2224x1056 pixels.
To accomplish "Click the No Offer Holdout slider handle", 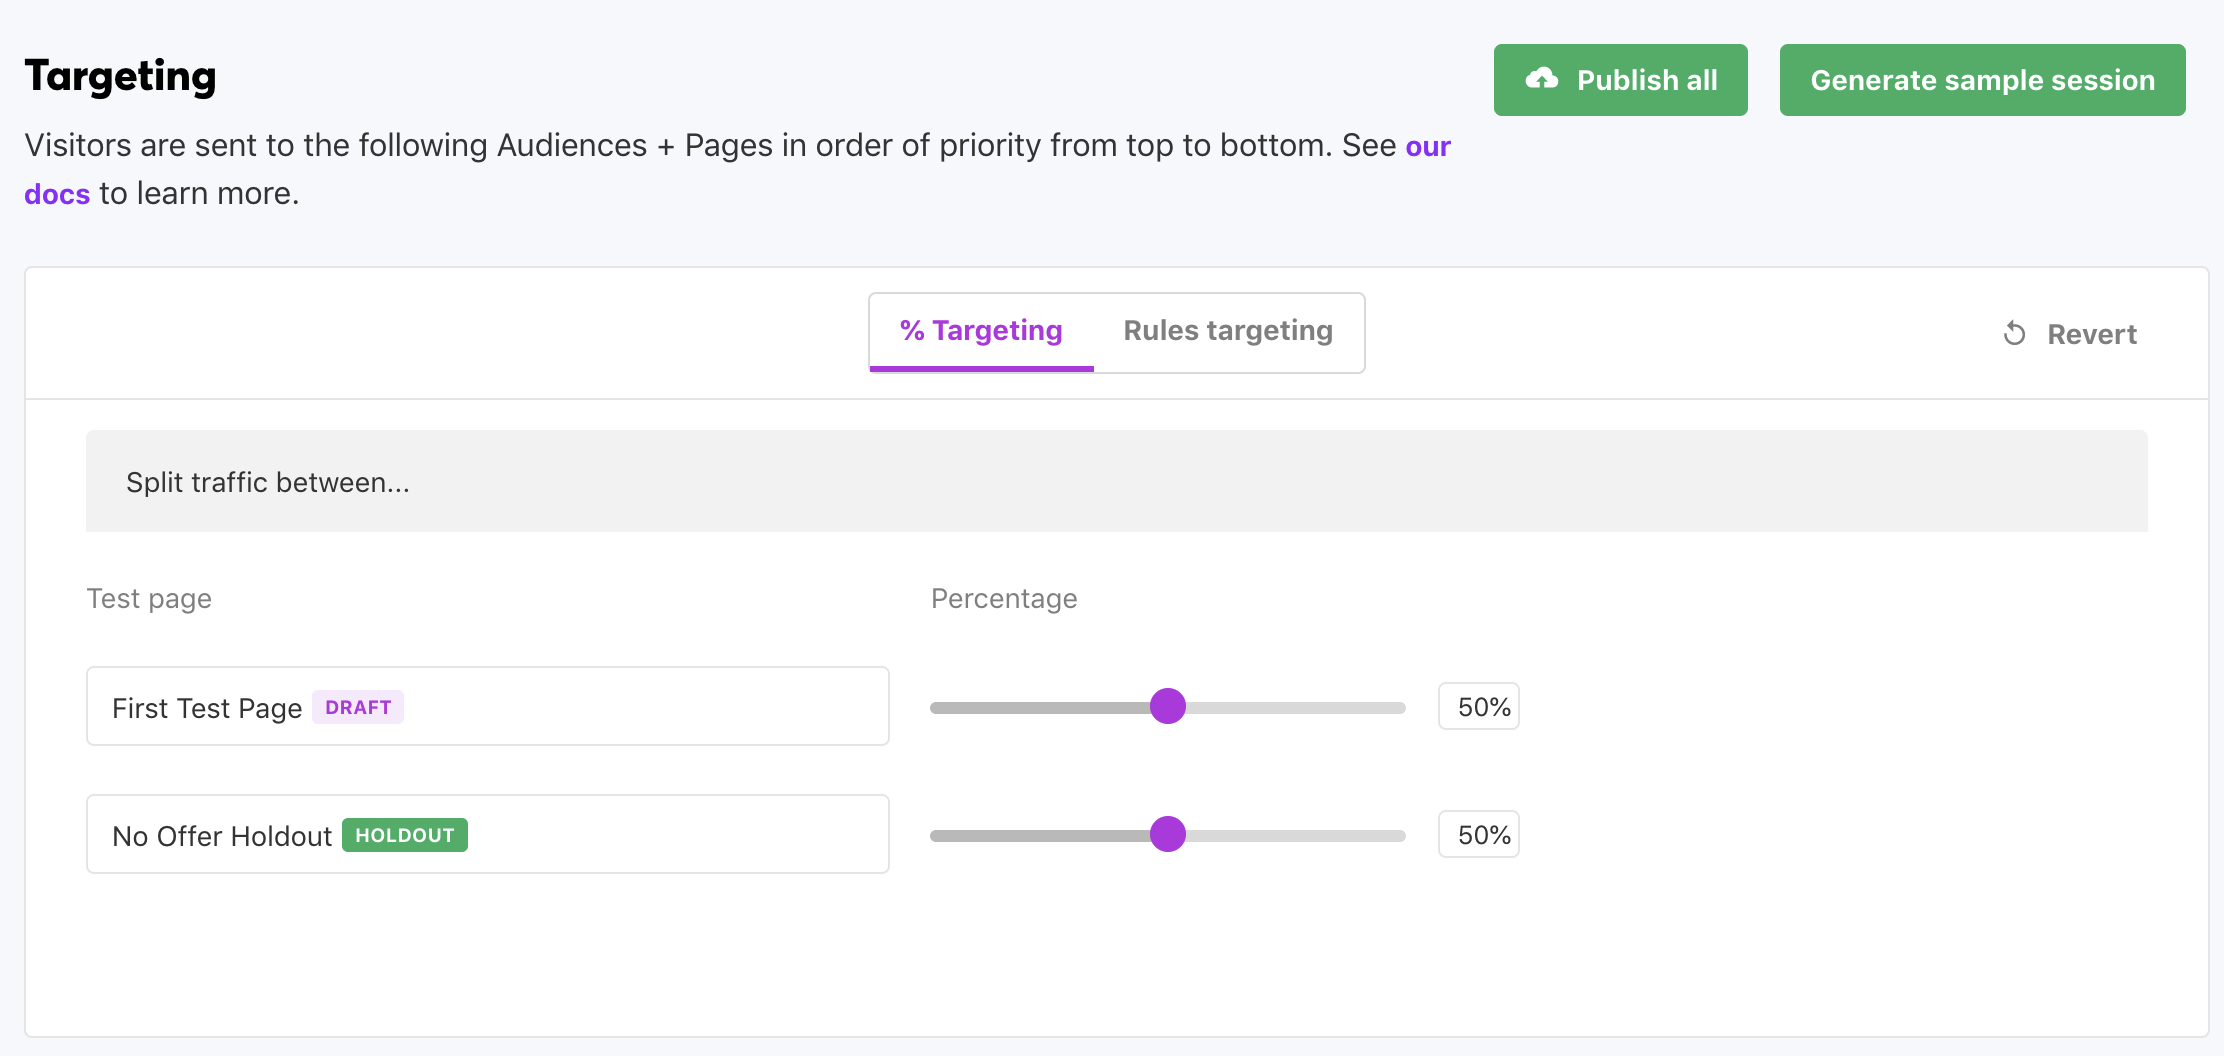I will pos(1167,834).
